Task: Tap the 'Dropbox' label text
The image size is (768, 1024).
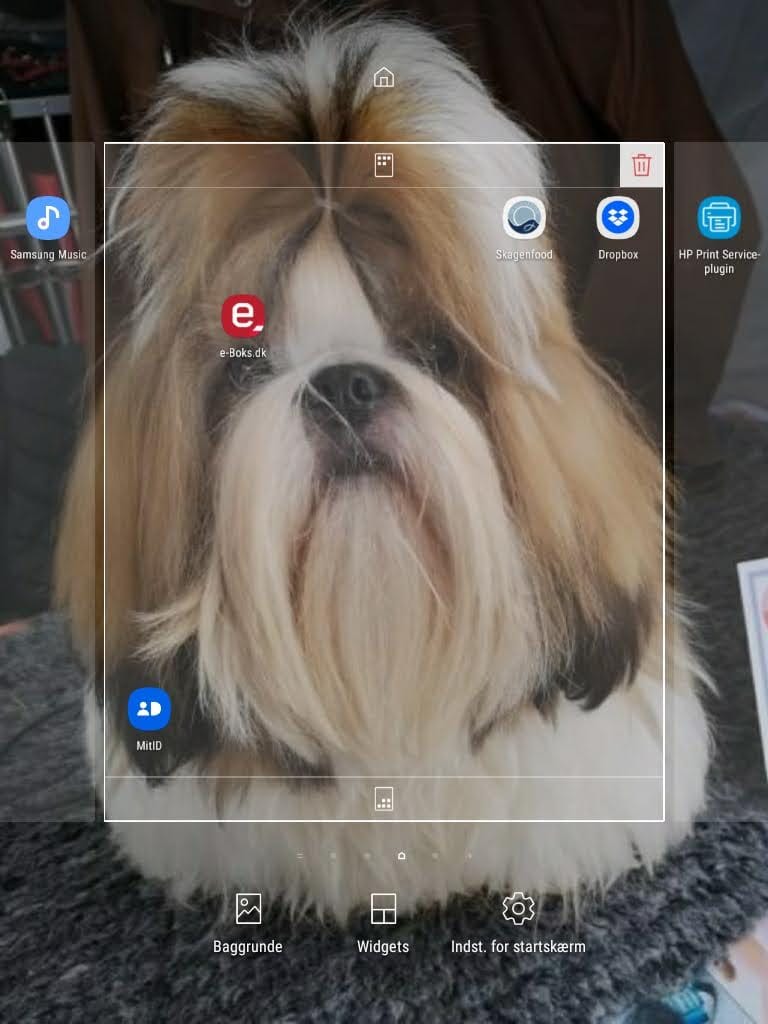Action: coord(618,255)
